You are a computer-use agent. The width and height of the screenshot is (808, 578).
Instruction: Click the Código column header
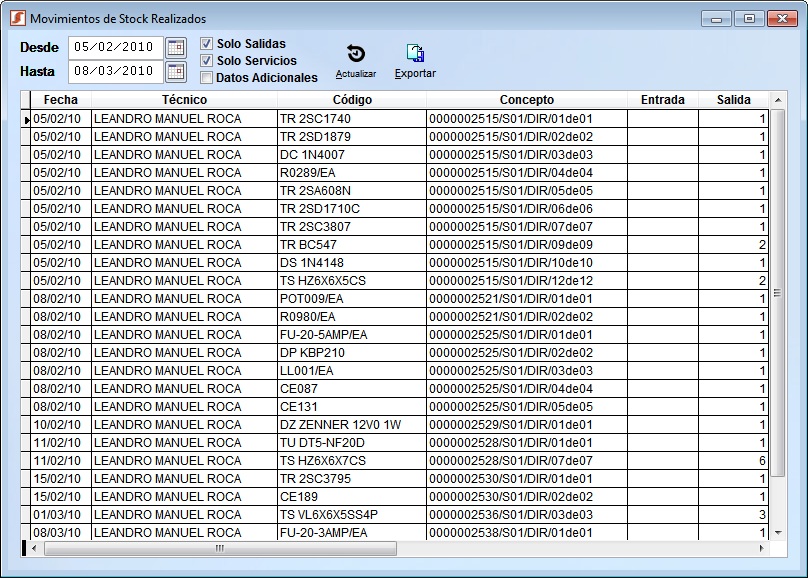coord(352,100)
